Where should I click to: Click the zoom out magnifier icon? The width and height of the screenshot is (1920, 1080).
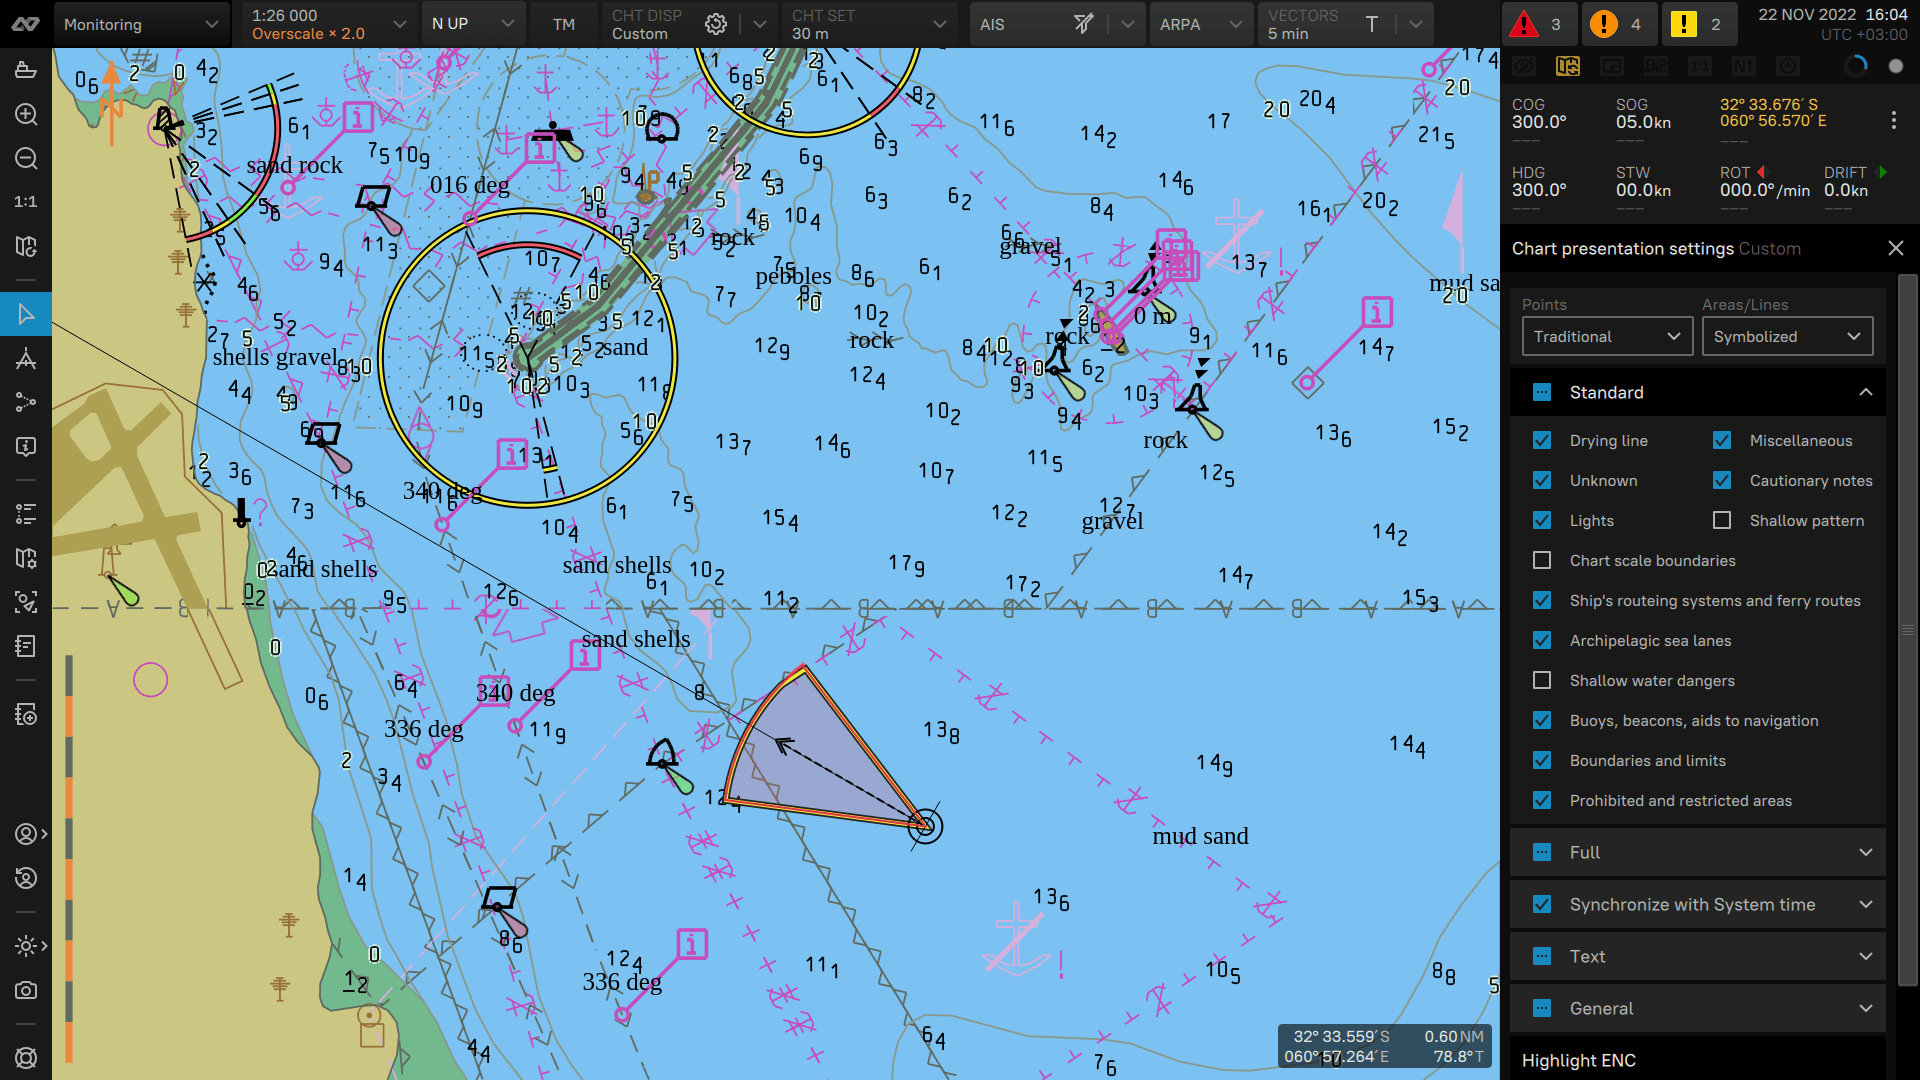point(26,158)
